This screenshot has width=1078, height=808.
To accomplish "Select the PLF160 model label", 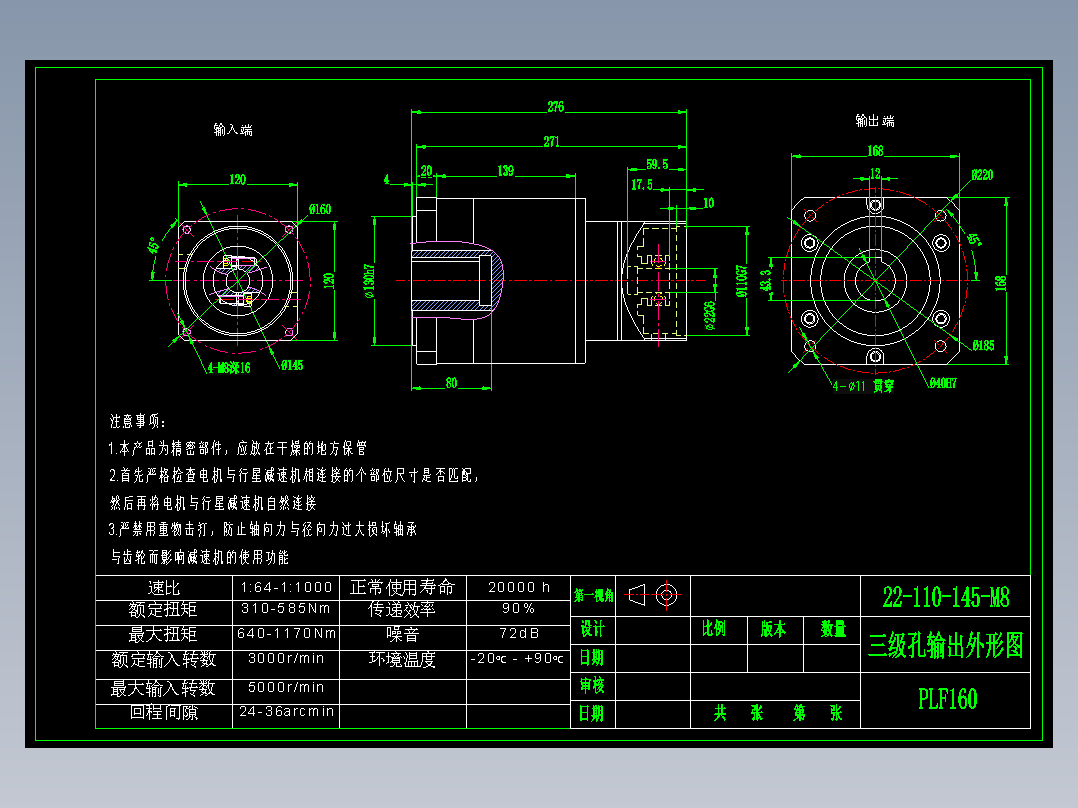I will pos(946,699).
